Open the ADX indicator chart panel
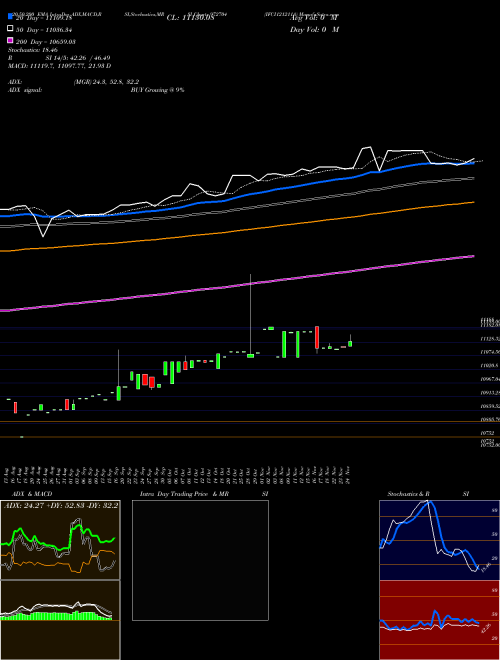 click(x=60, y=540)
